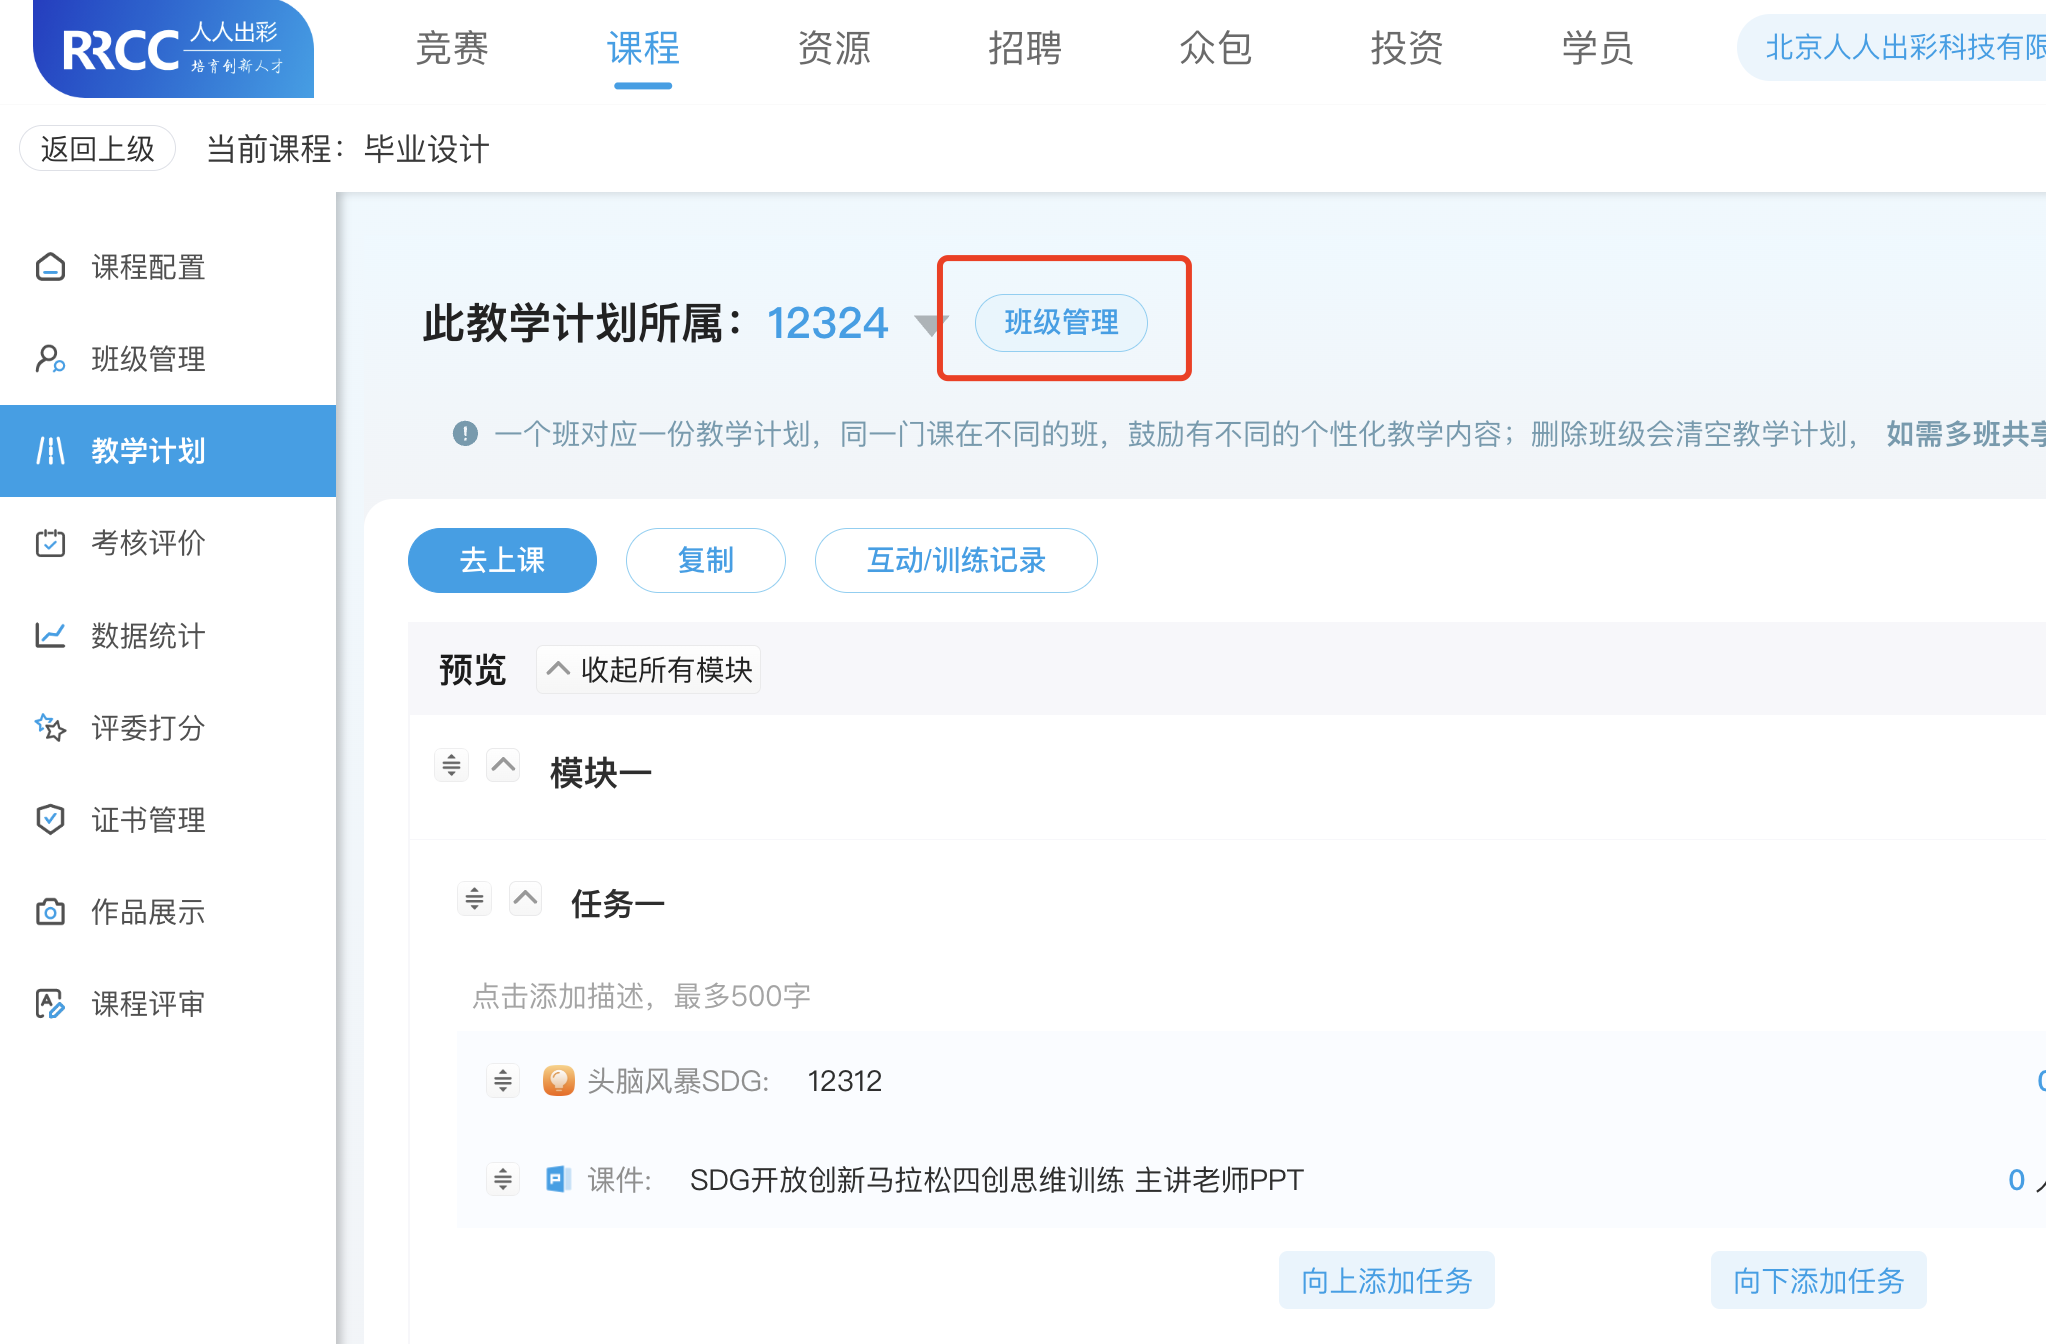Start class with 去上课 button
The height and width of the screenshot is (1344, 2046).
coord(502,560)
